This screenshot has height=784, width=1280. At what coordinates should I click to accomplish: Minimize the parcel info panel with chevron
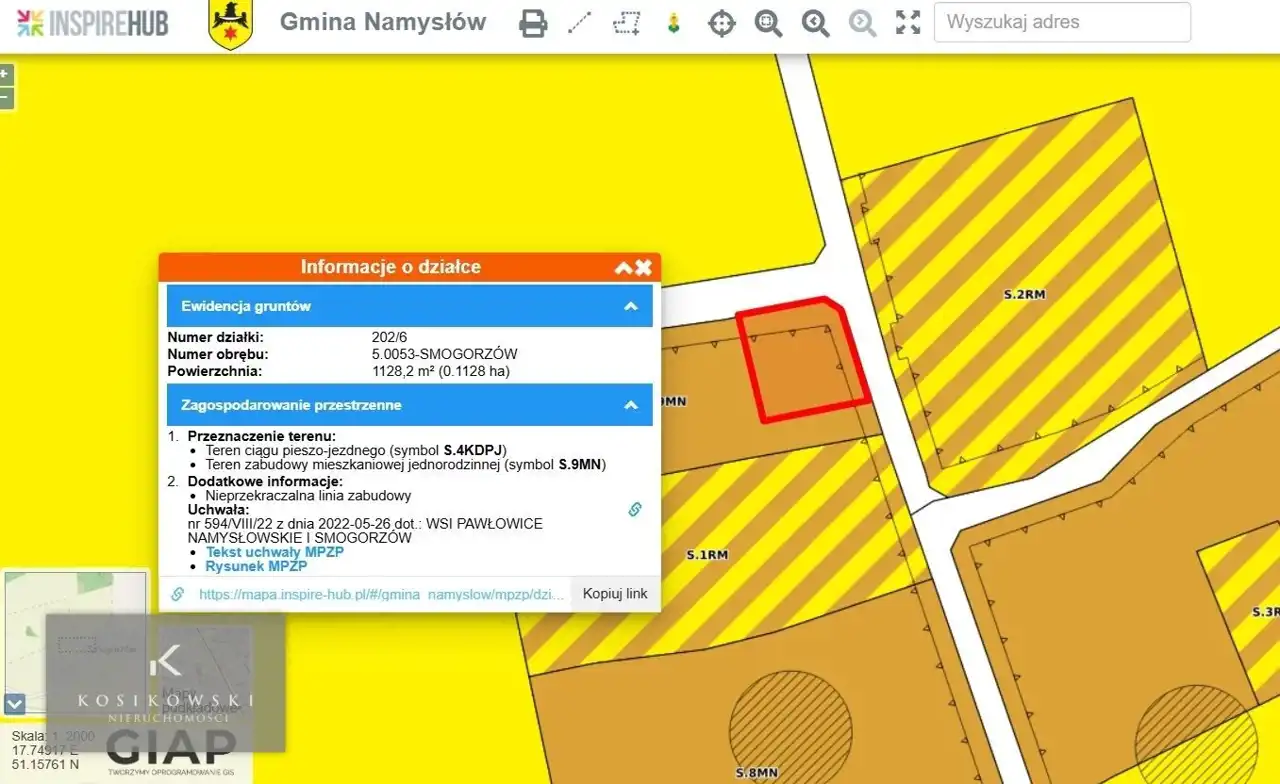(x=623, y=267)
